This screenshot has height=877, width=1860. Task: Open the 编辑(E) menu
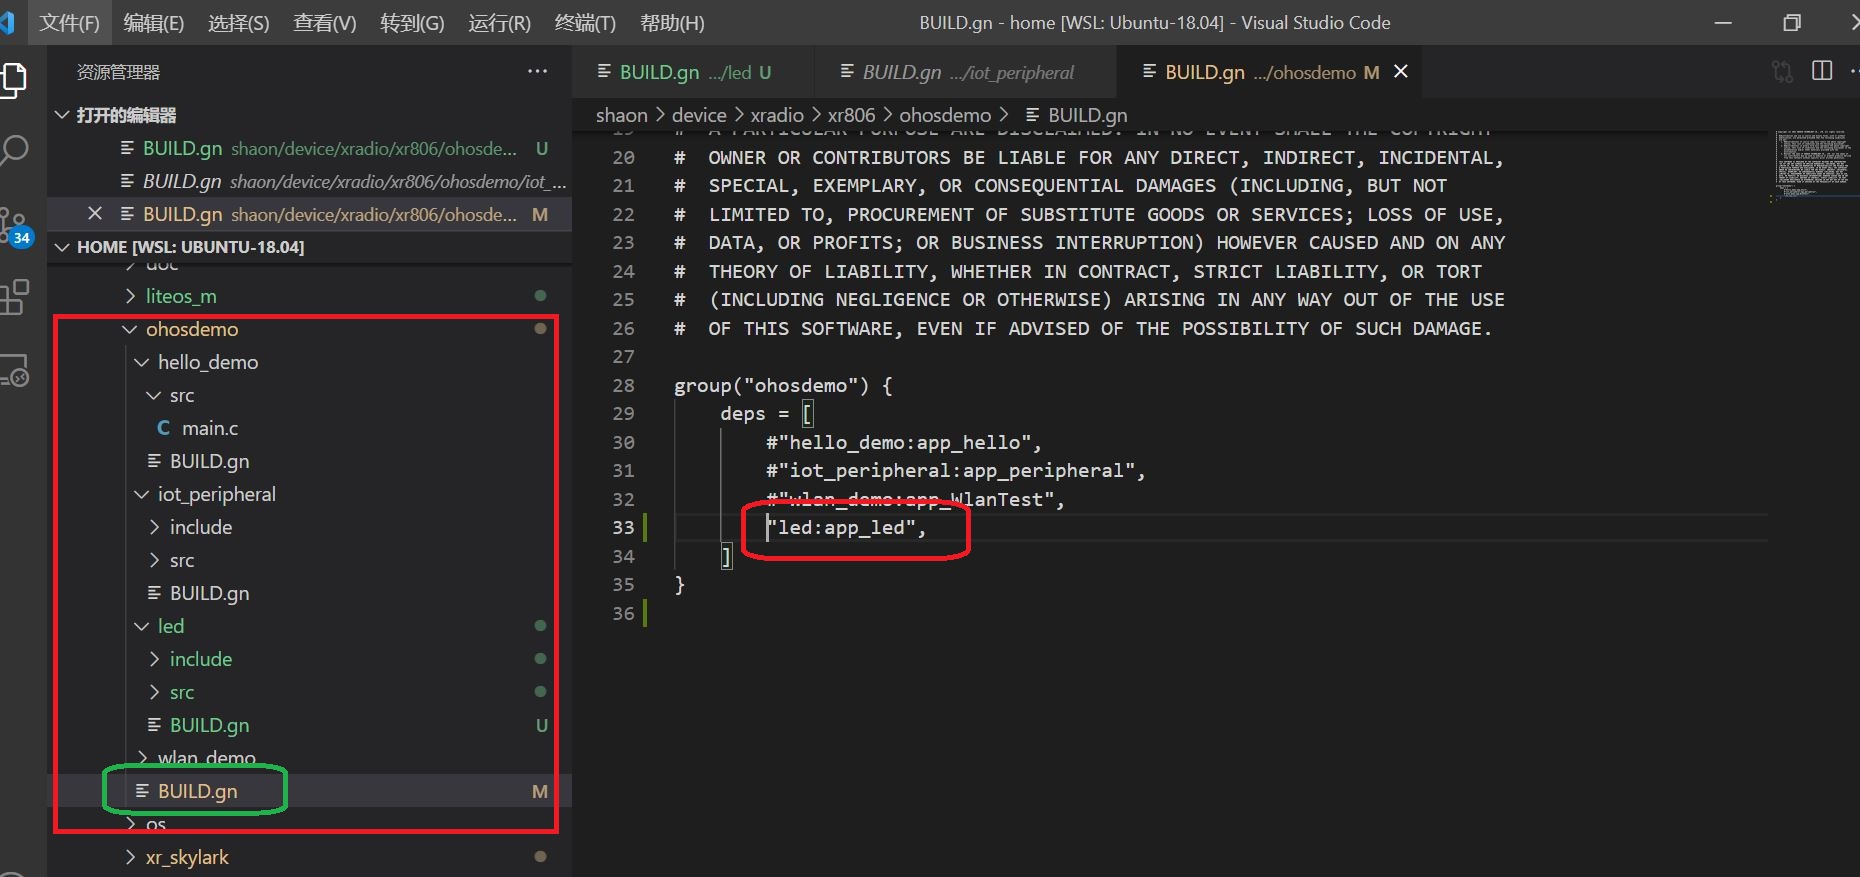(153, 22)
